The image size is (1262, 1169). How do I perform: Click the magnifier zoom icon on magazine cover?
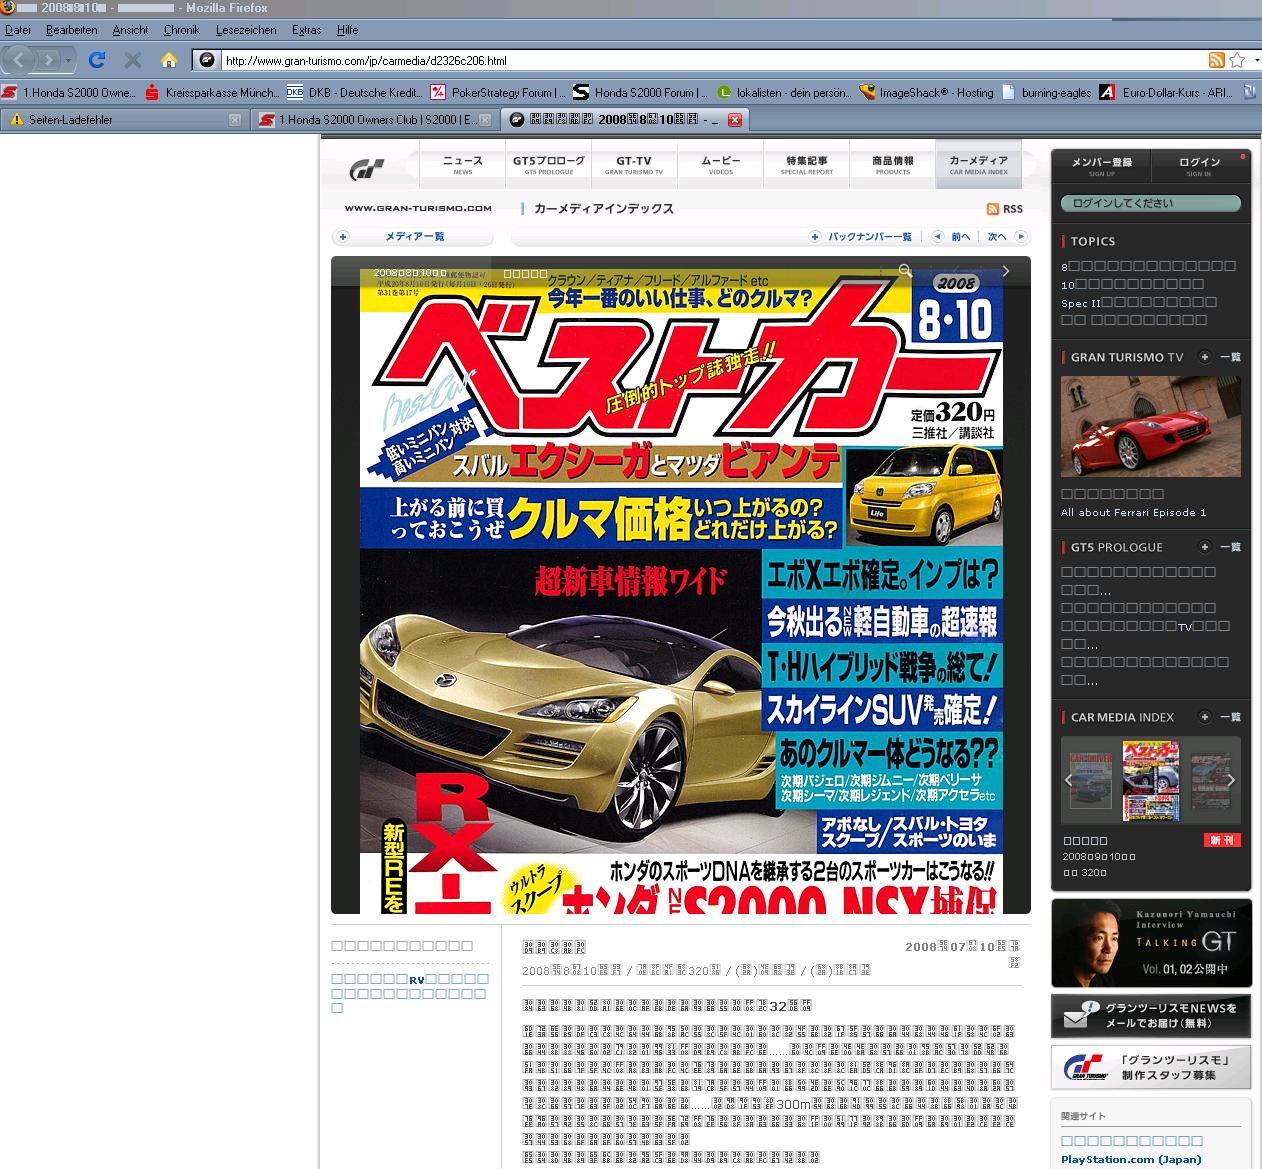(905, 271)
